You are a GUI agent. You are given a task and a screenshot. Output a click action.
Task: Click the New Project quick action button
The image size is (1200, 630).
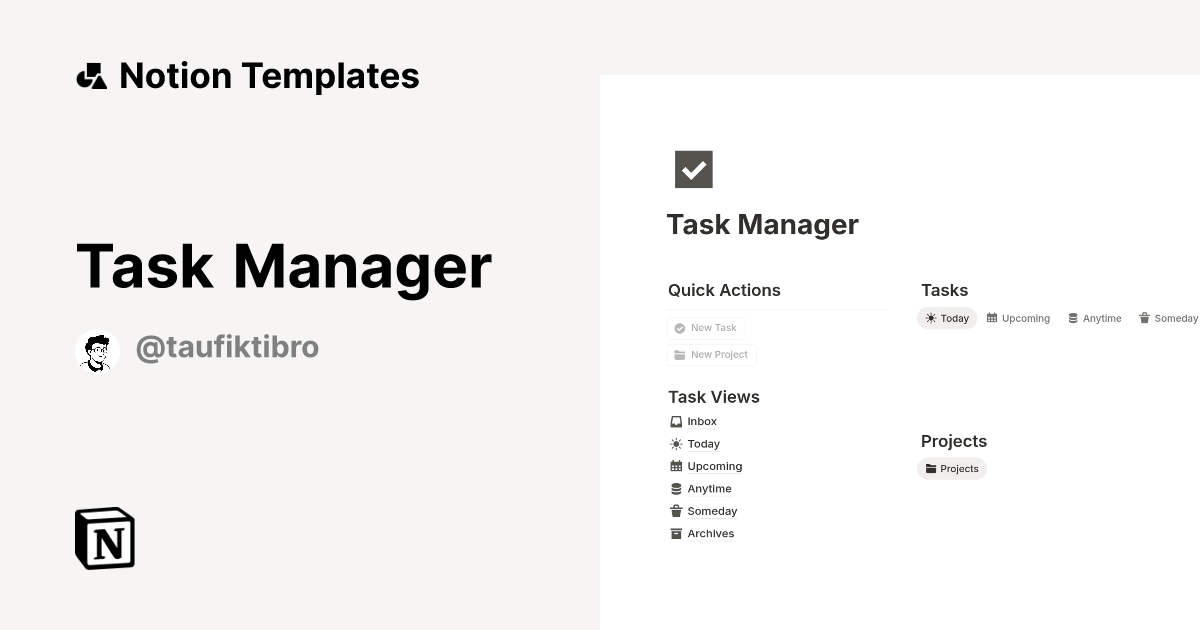(711, 354)
